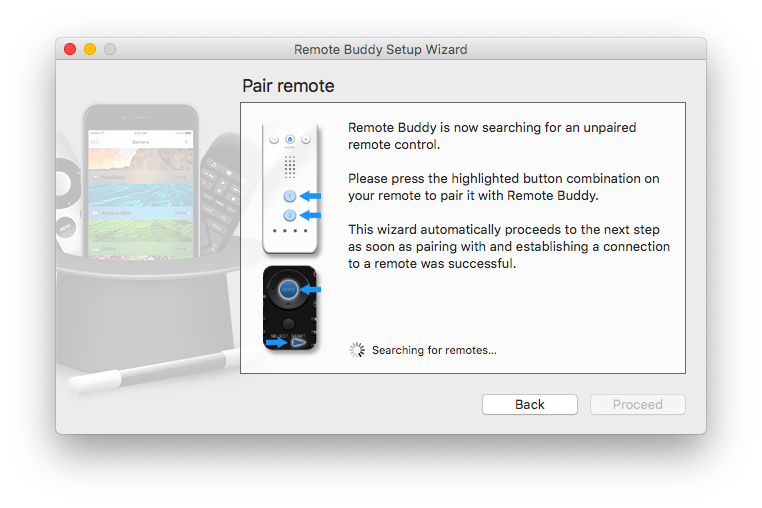Click the Archive Mini row on the phone image

[141, 213]
